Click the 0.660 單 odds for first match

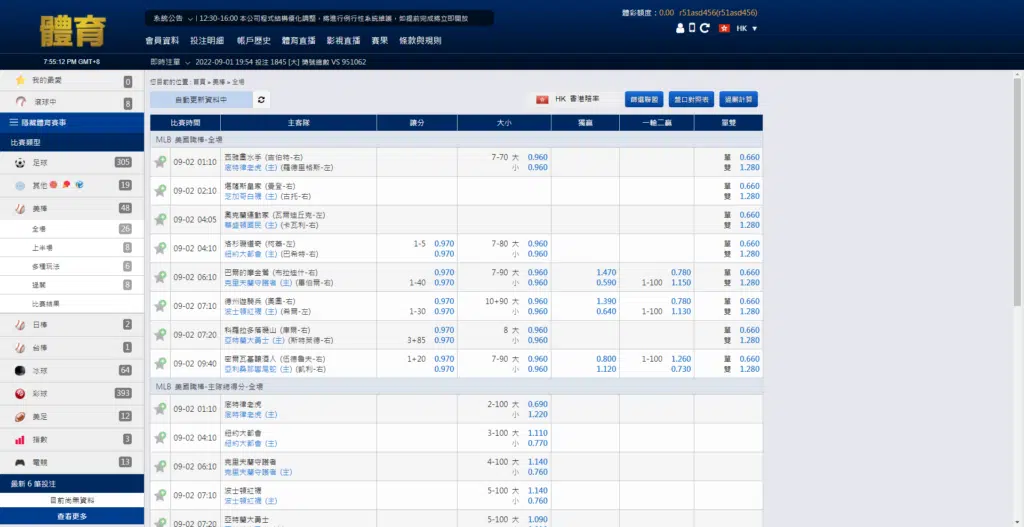click(x=749, y=157)
